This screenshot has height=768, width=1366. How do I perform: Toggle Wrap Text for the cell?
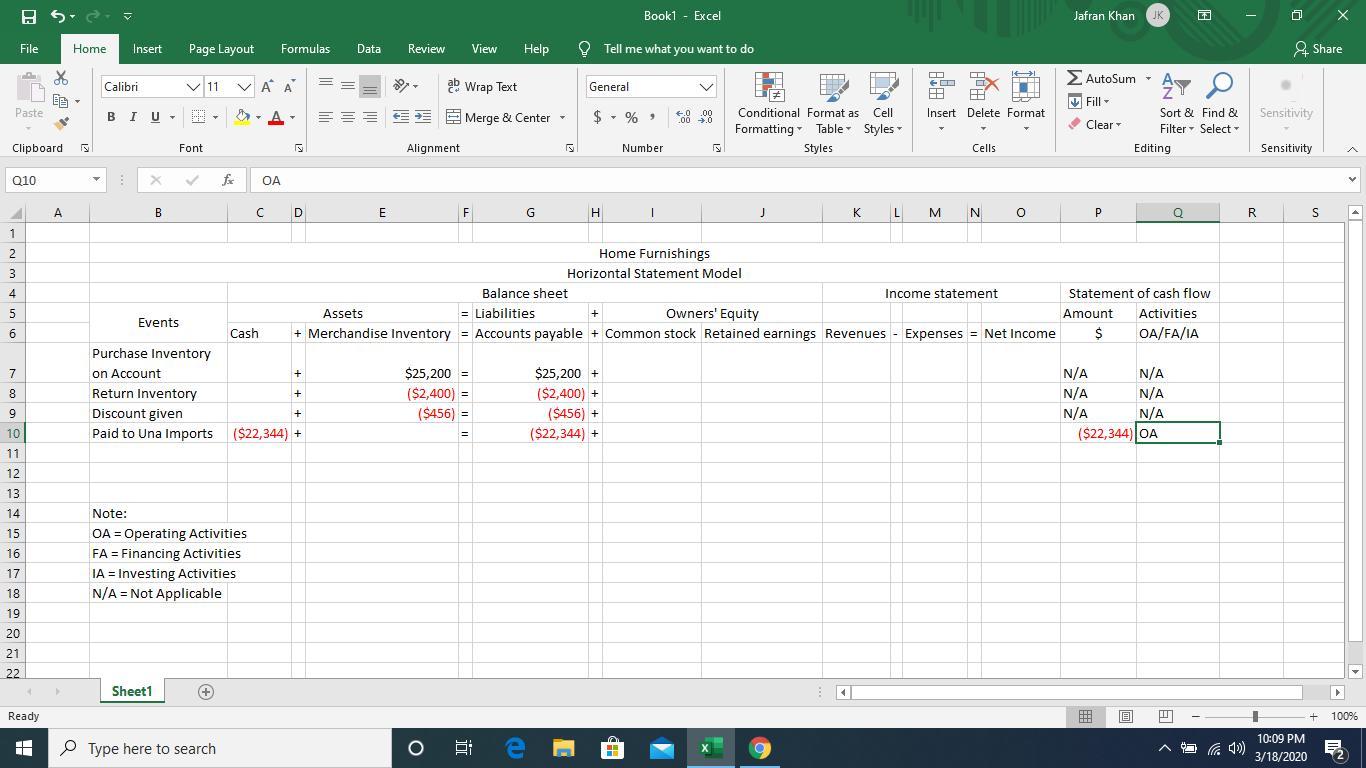point(482,87)
